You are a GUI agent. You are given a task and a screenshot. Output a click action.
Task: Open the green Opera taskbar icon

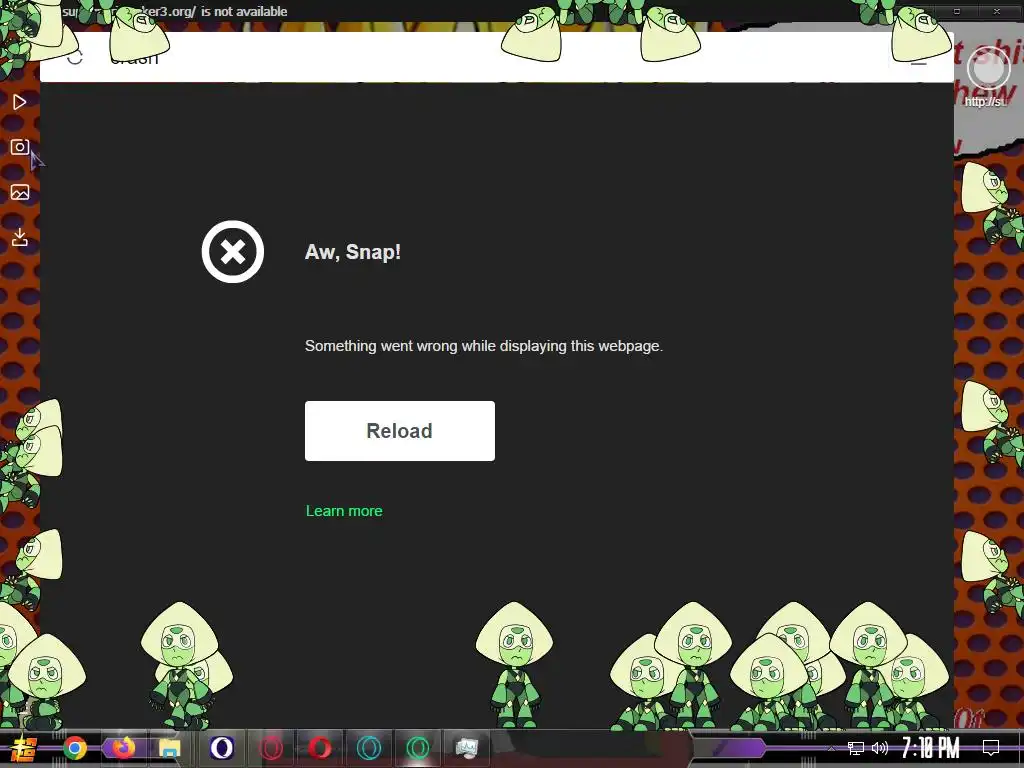pos(418,748)
